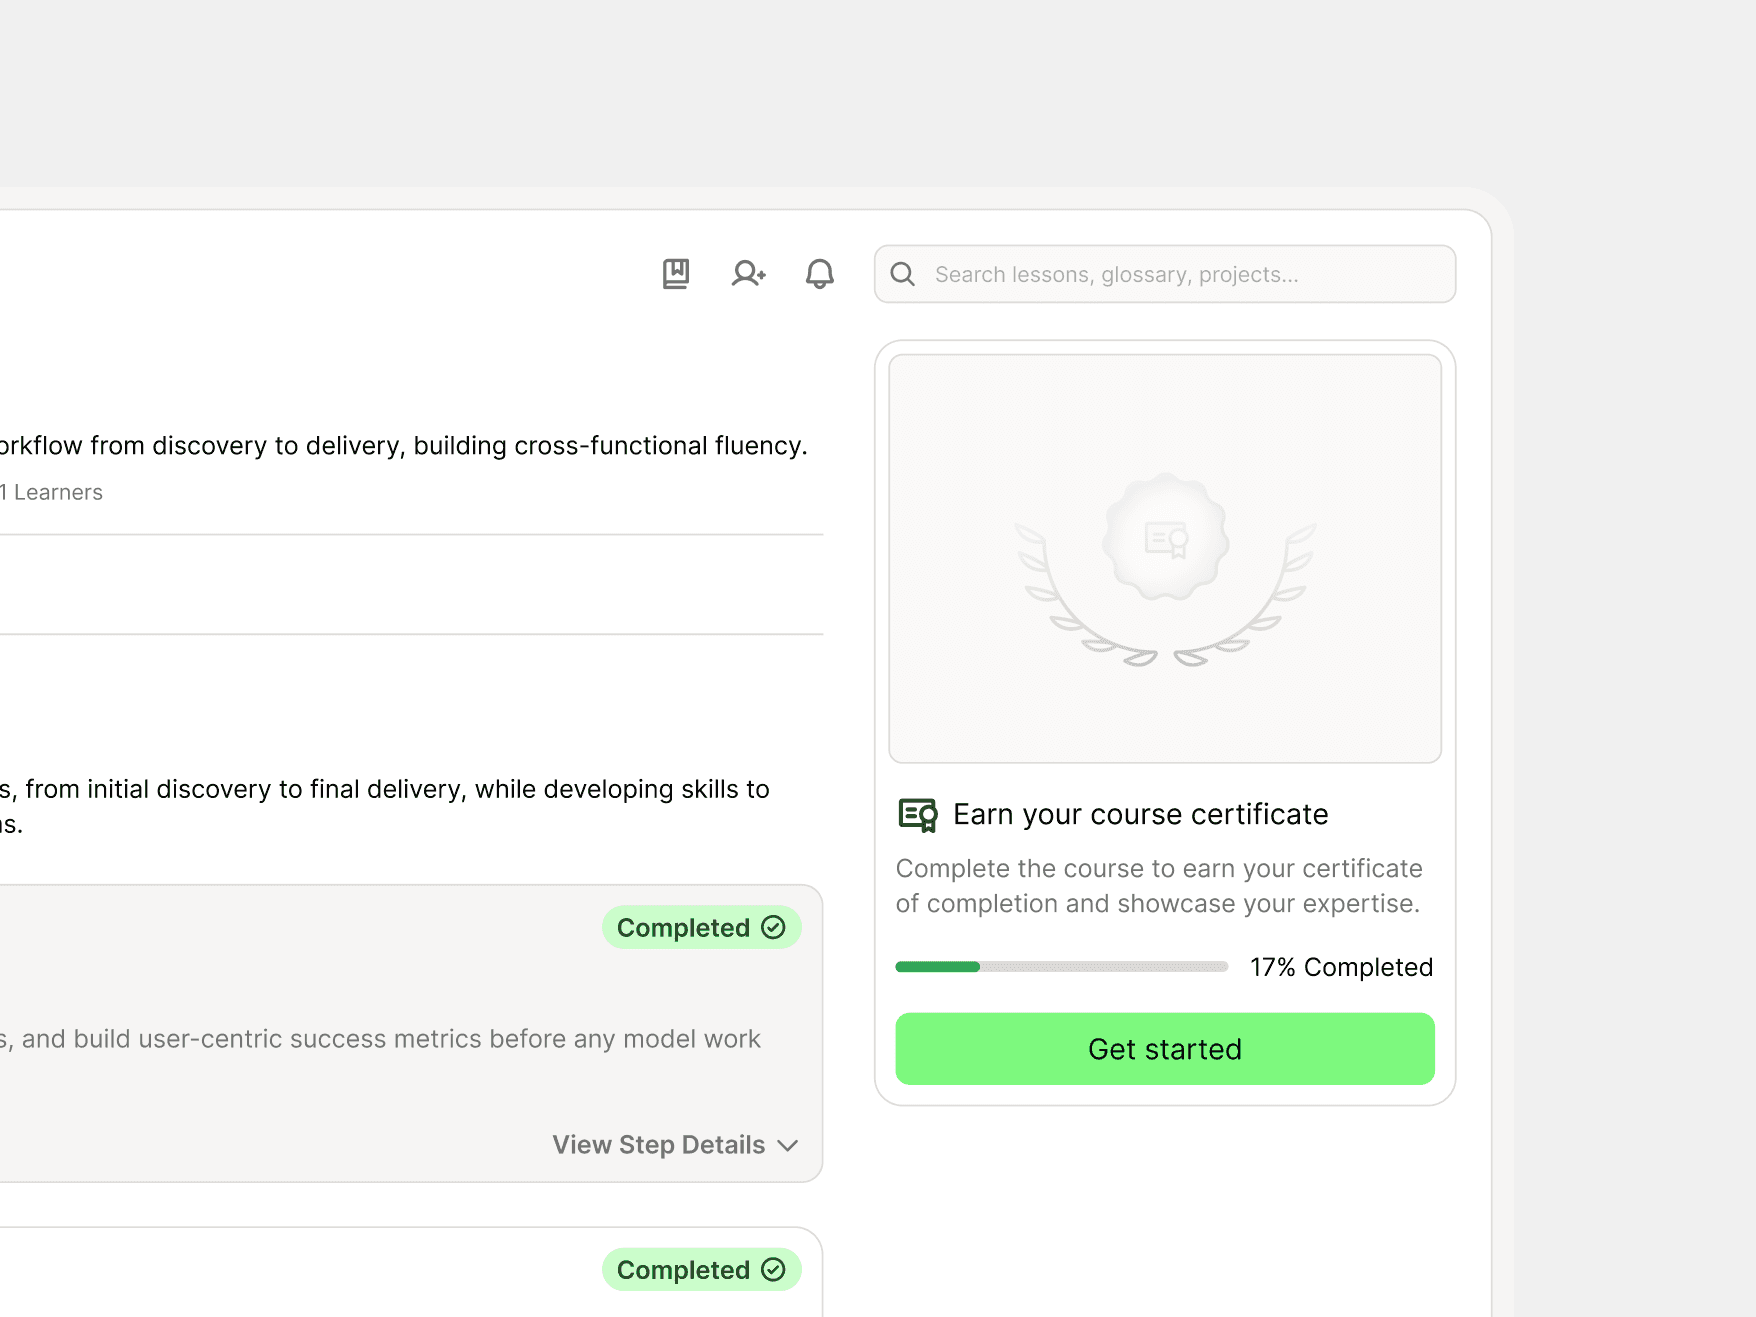Click the check icon in lower Completed badge
Screen dimensions: 1756x1317
click(x=773, y=1269)
